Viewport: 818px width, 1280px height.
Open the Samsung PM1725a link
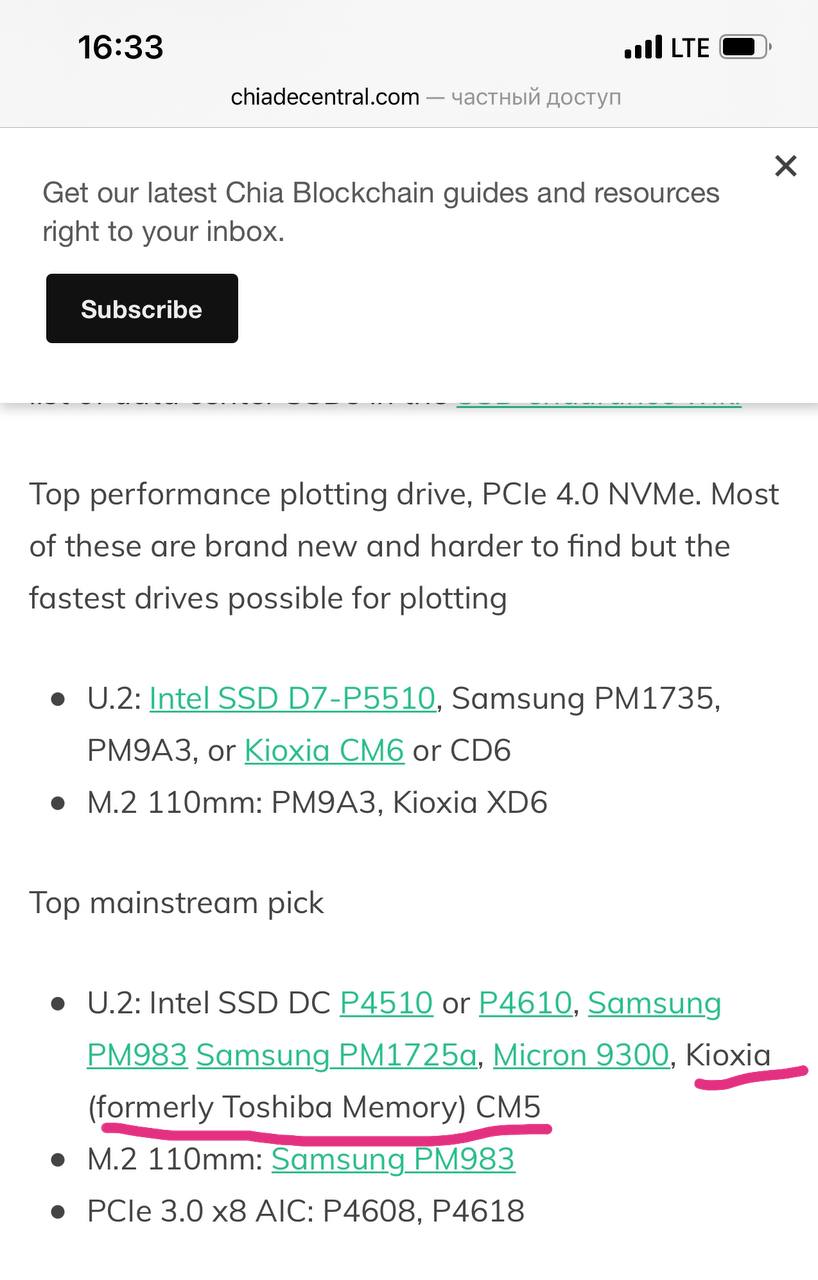click(x=337, y=1054)
